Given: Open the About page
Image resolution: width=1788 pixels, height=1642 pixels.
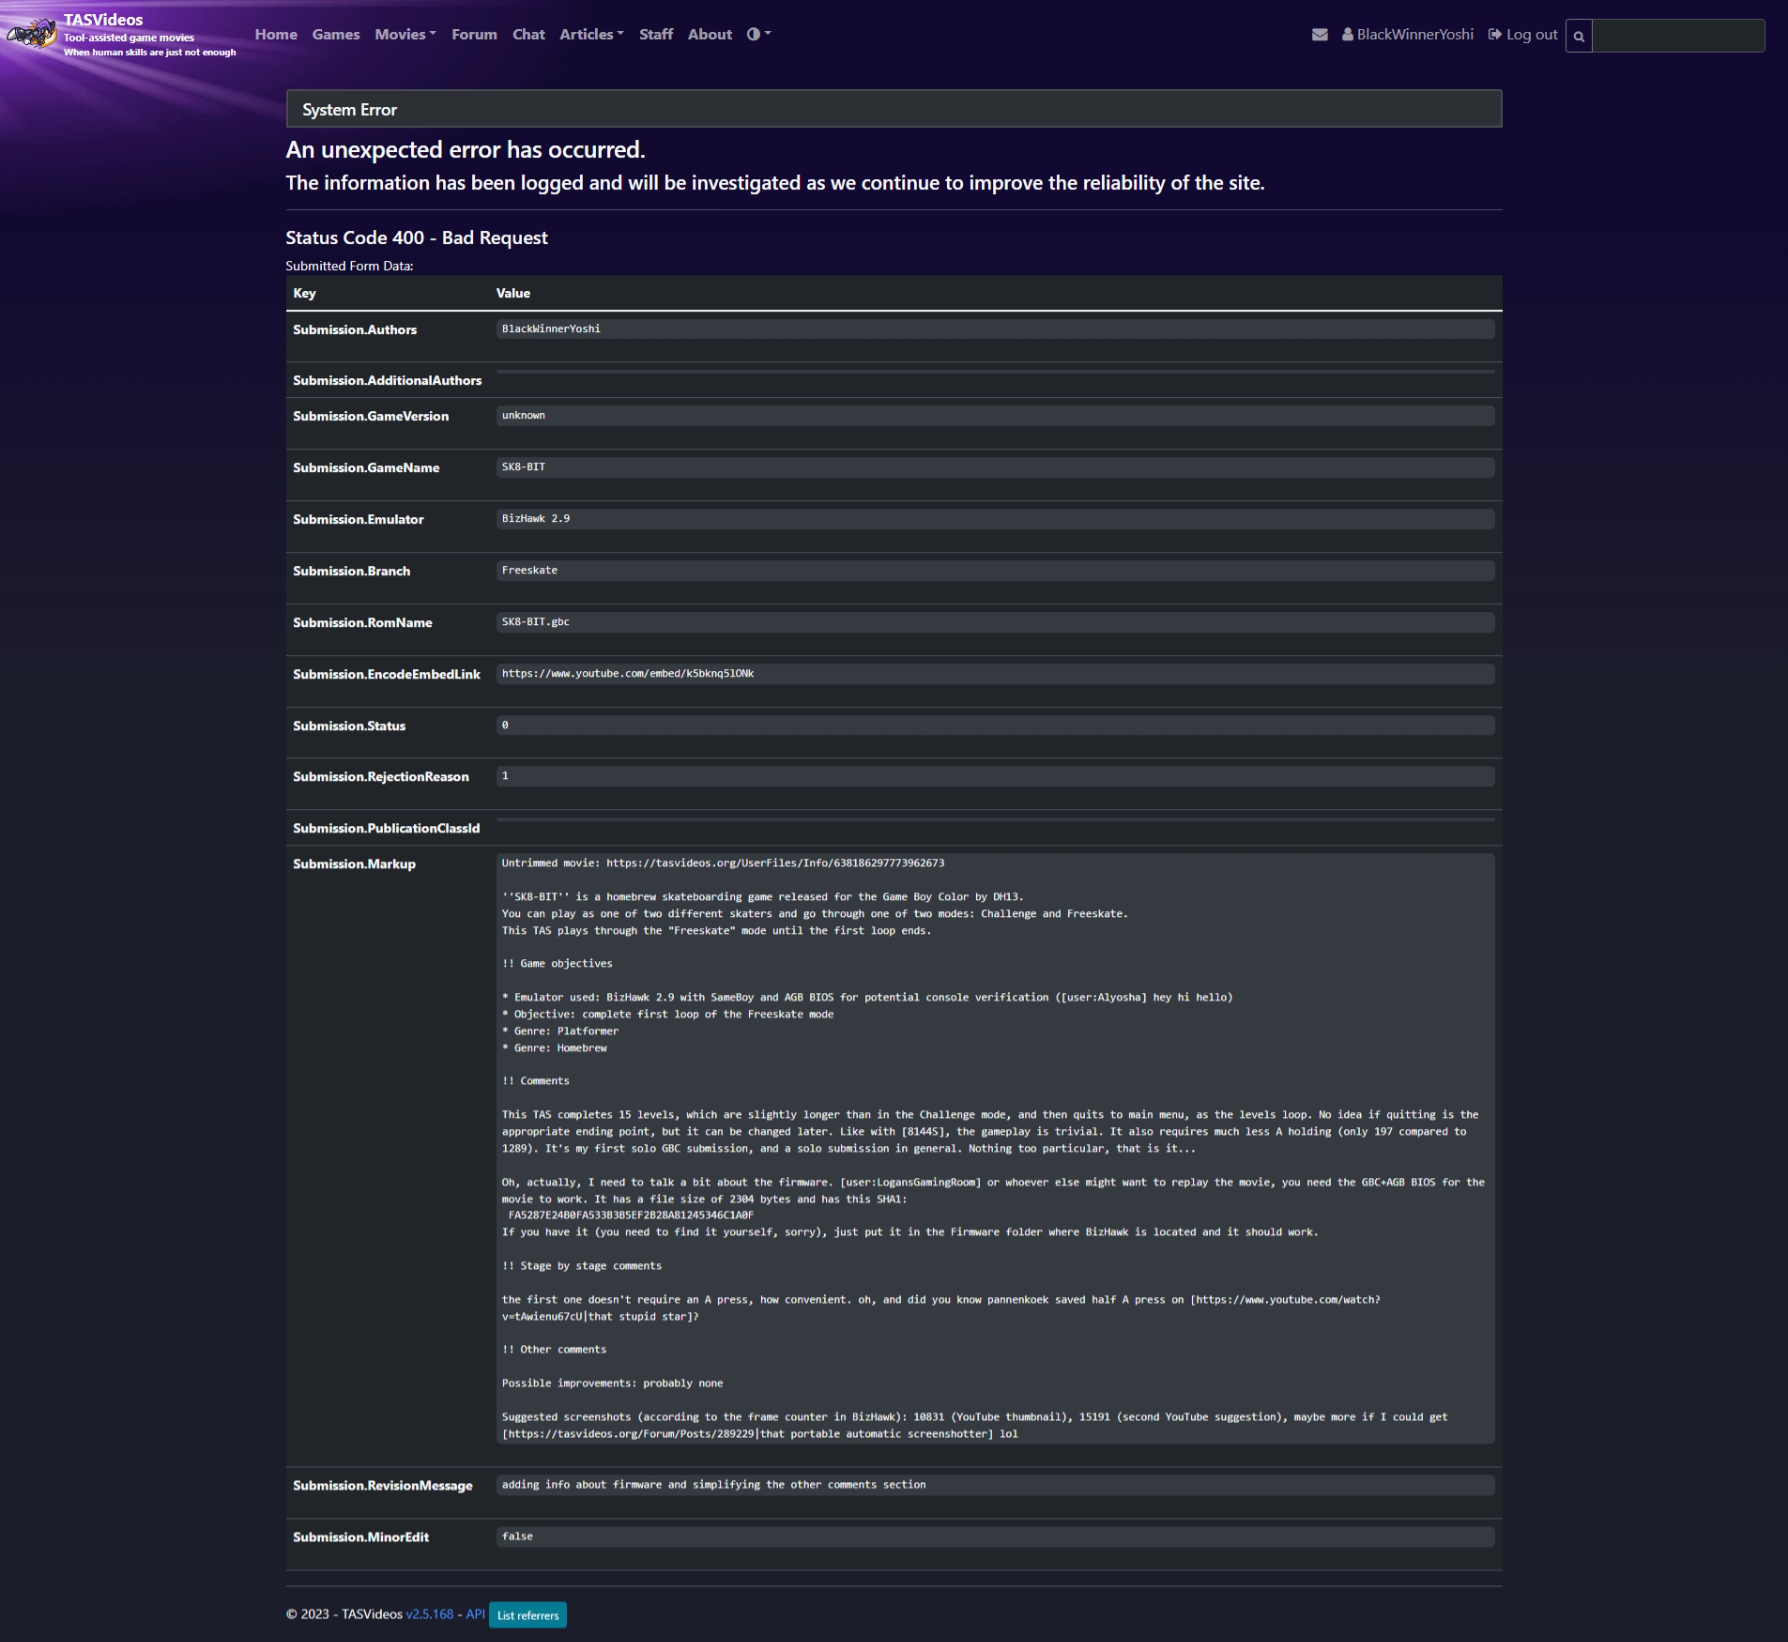Looking at the screenshot, I should pos(710,34).
